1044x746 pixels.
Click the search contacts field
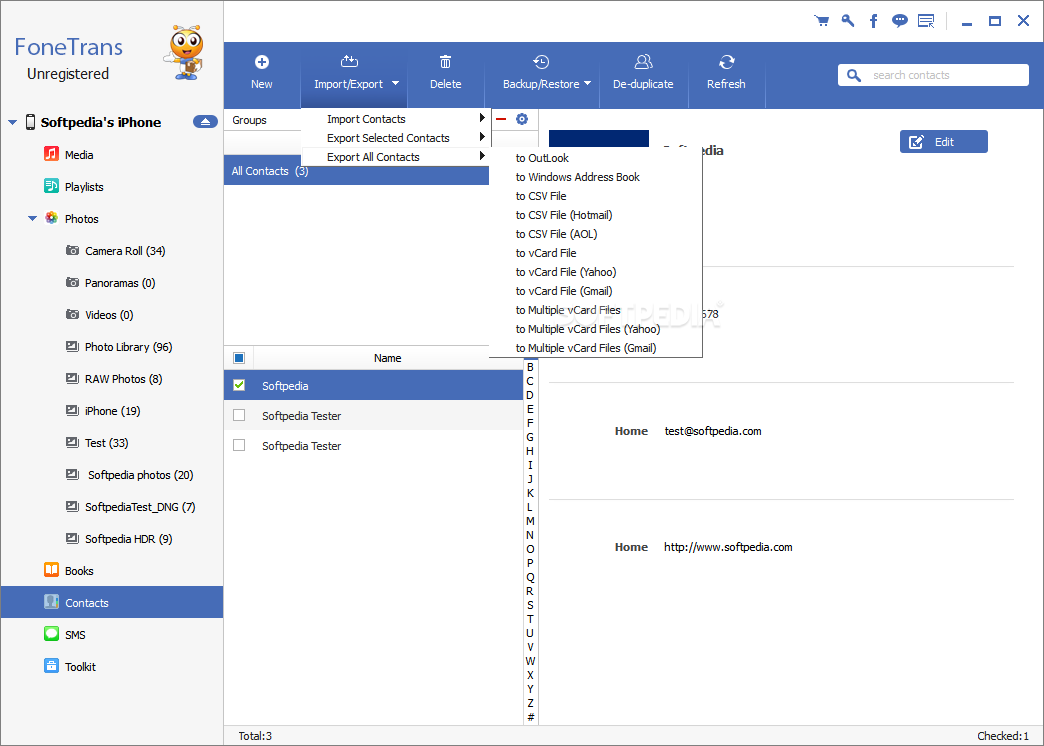pyautogui.click(x=933, y=75)
